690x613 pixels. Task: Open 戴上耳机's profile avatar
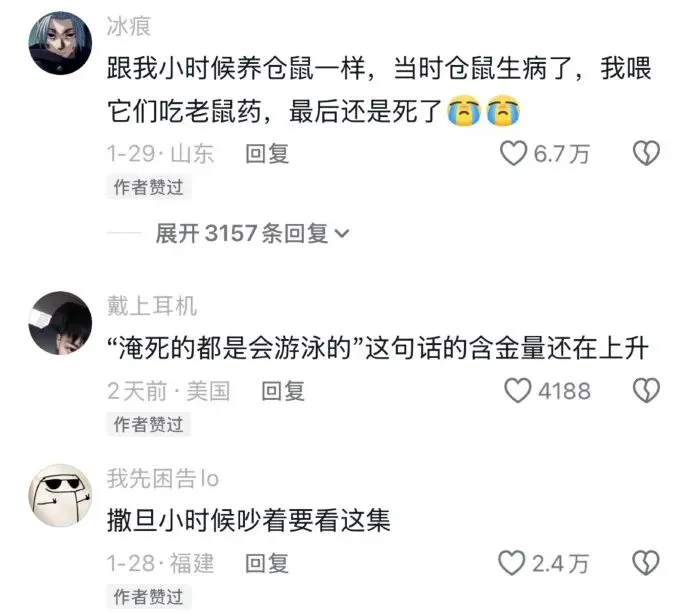[60, 323]
